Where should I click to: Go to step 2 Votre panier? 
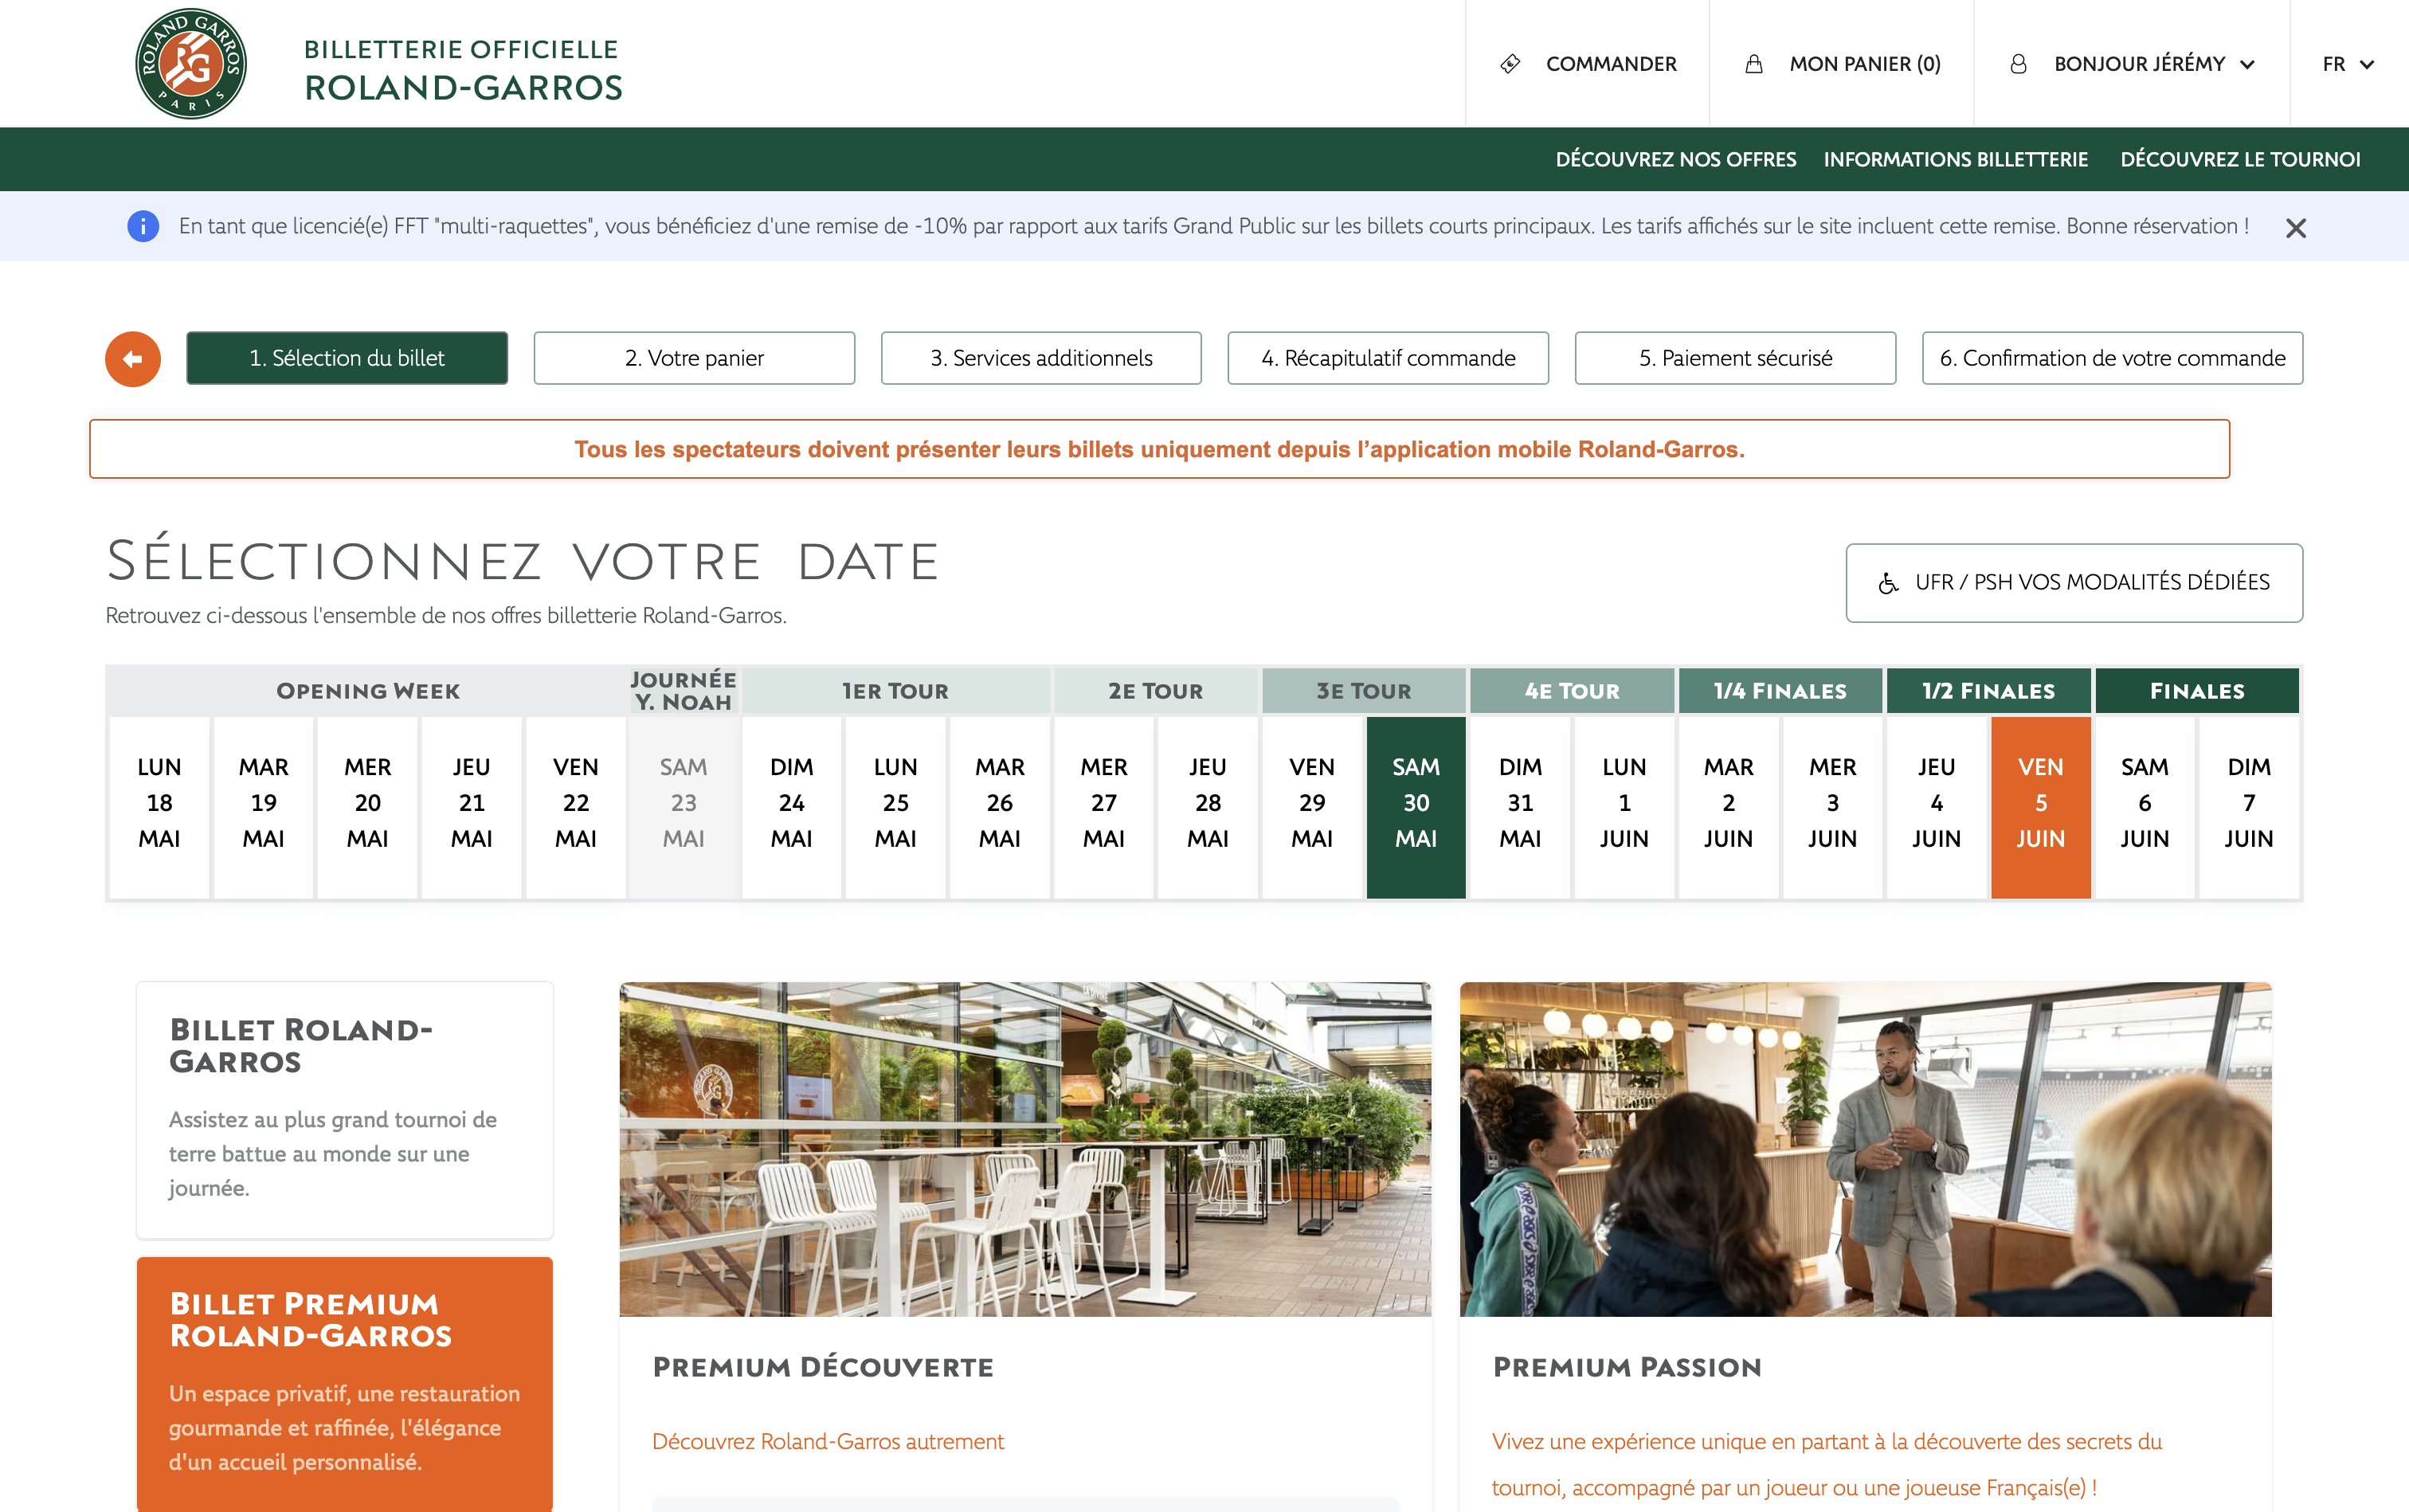[694, 358]
